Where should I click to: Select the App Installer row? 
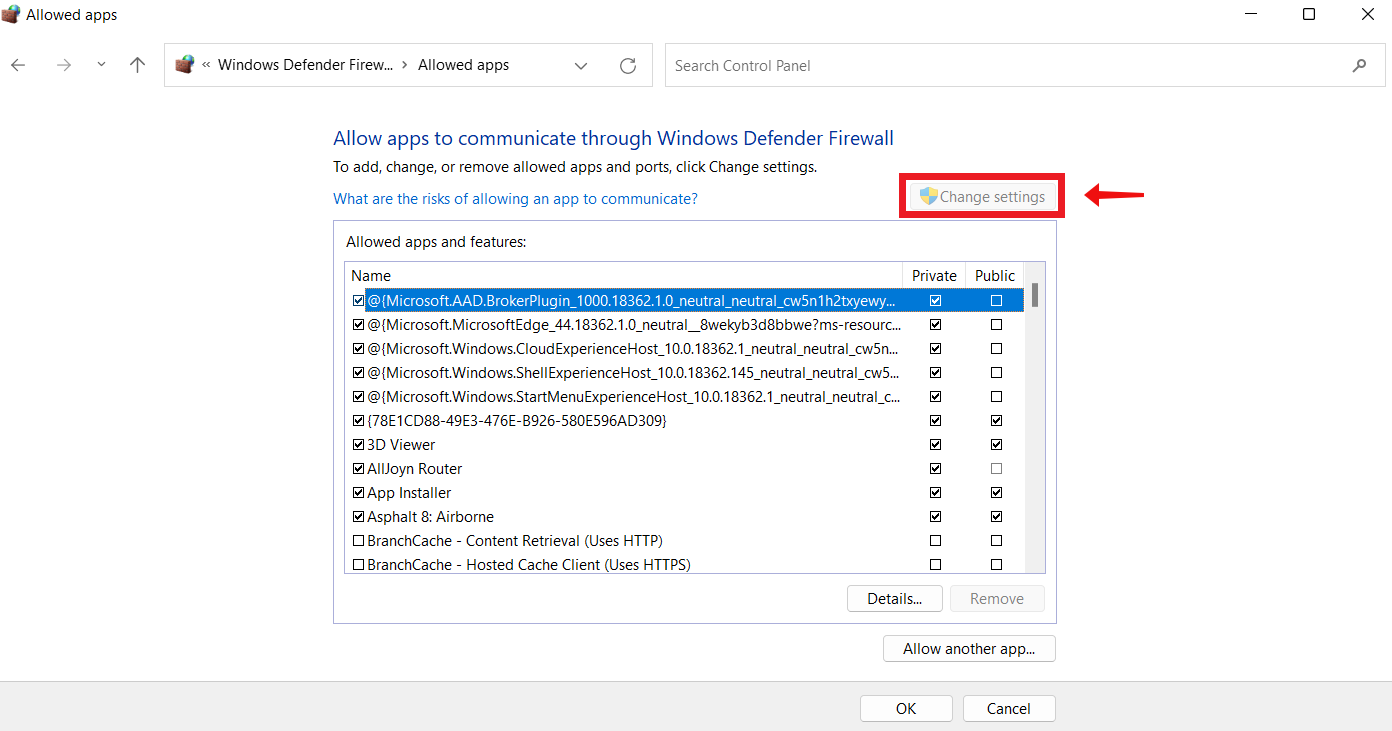coord(684,493)
